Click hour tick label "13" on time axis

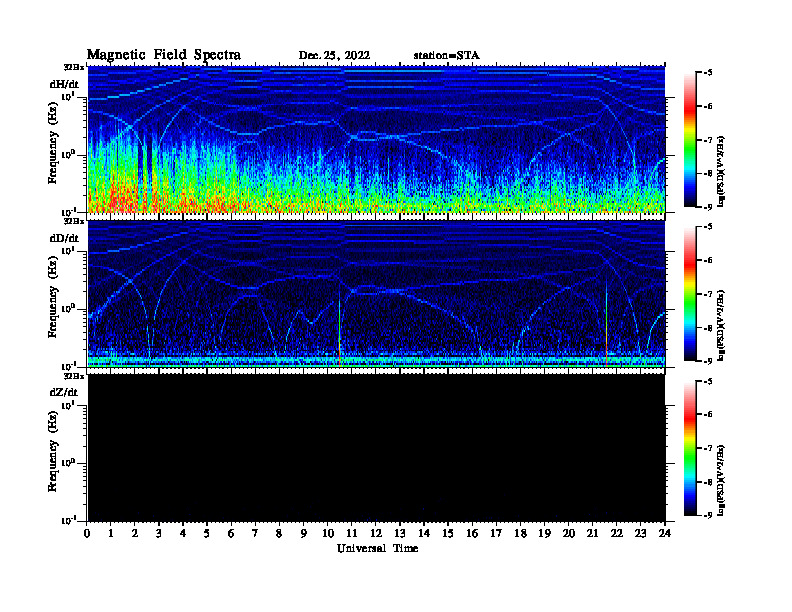tap(400, 534)
